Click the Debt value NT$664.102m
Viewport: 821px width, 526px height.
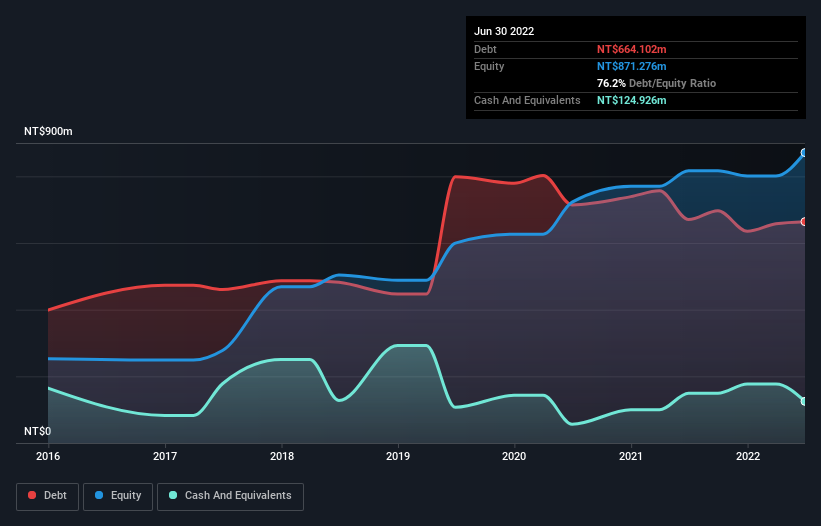(x=631, y=49)
